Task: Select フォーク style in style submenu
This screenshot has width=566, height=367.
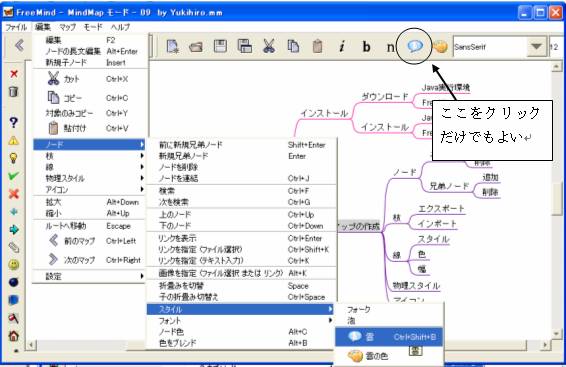Action: 389,309
